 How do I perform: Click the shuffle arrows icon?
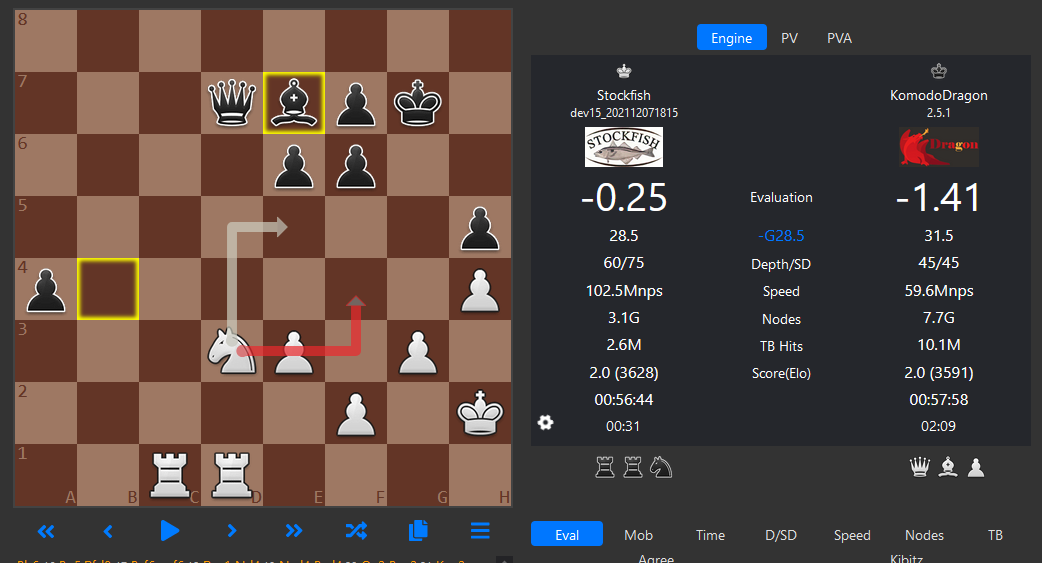point(356,530)
